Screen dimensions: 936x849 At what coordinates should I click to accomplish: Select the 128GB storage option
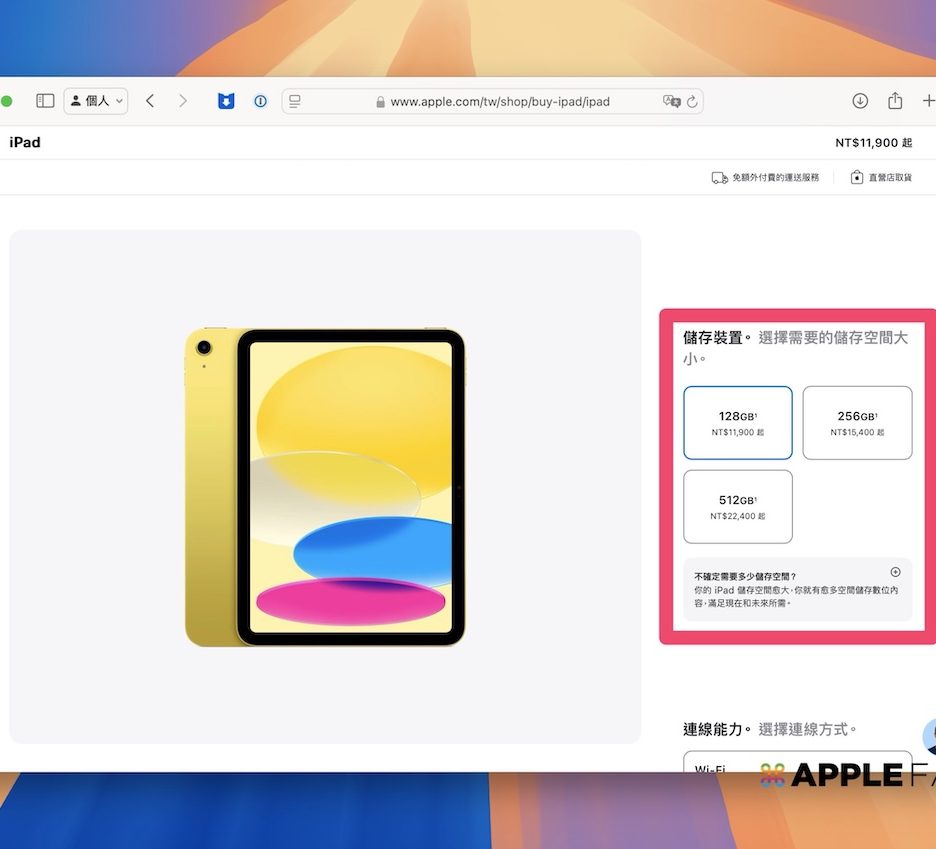[x=738, y=423]
